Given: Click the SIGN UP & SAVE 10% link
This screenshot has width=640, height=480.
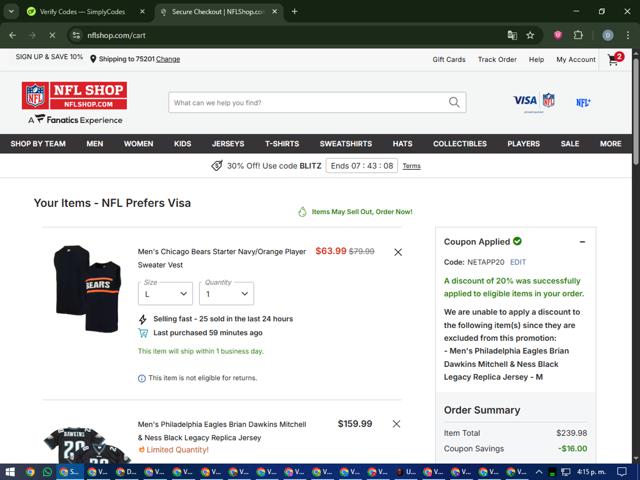Looking at the screenshot, I should (x=49, y=57).
